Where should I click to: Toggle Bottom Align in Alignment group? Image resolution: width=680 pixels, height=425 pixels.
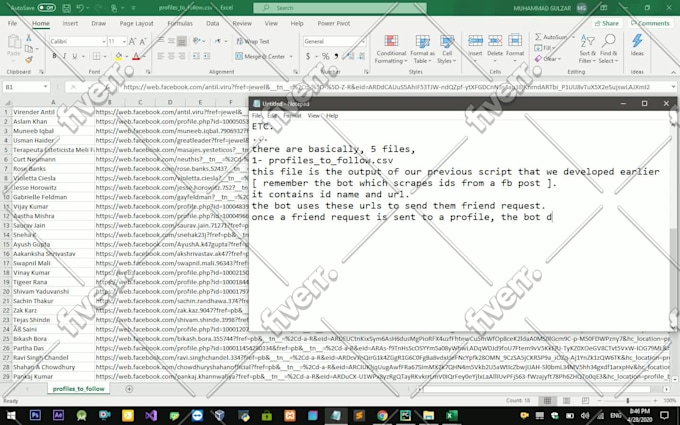182,41
